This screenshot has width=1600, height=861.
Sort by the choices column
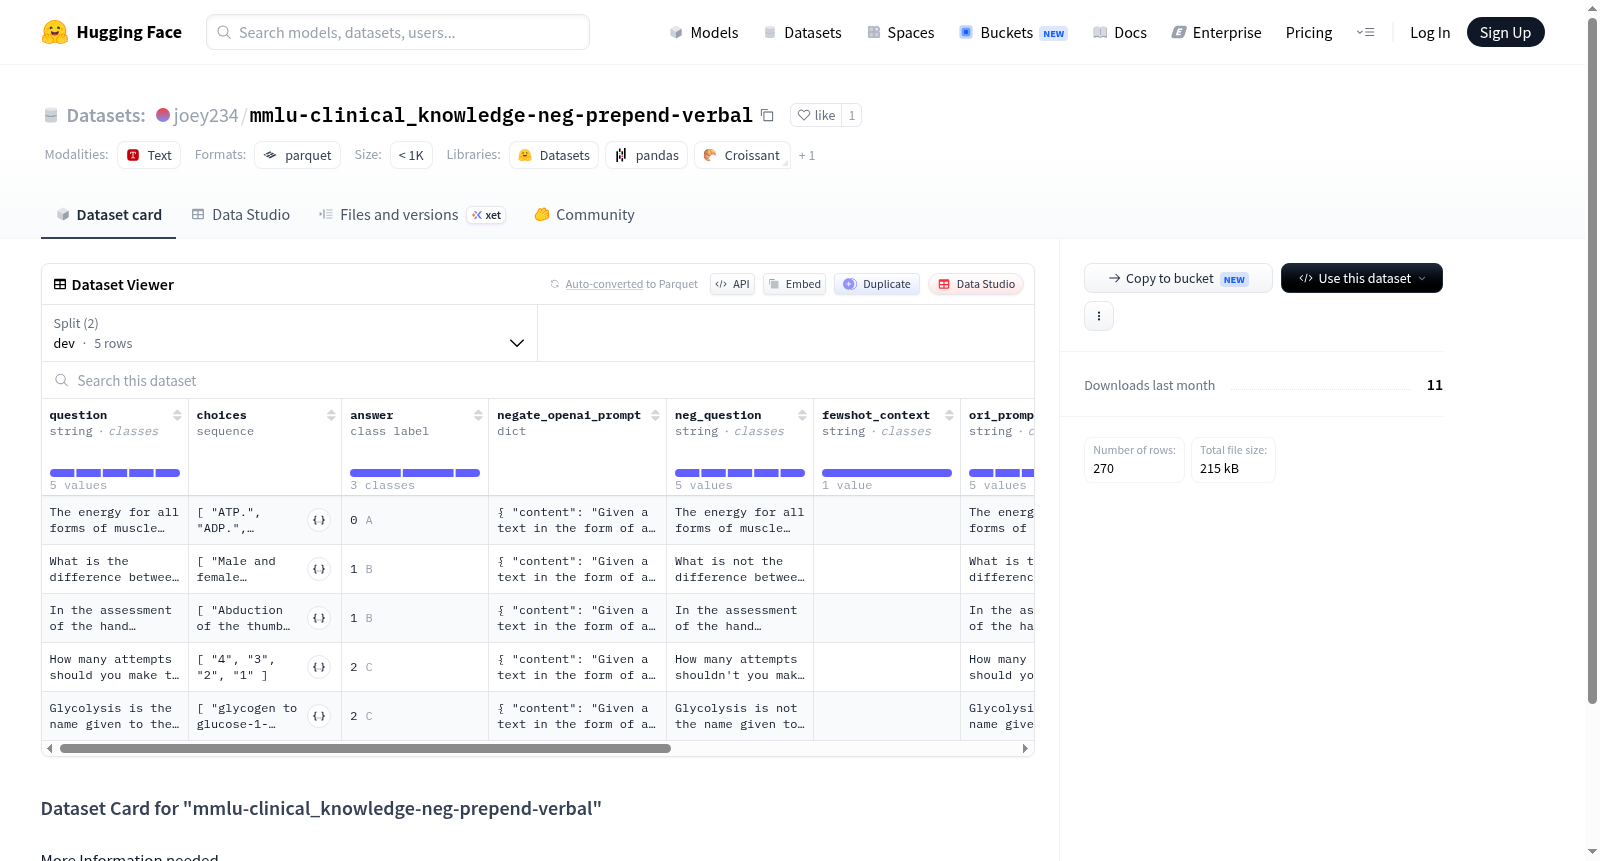tap(331, 415)
